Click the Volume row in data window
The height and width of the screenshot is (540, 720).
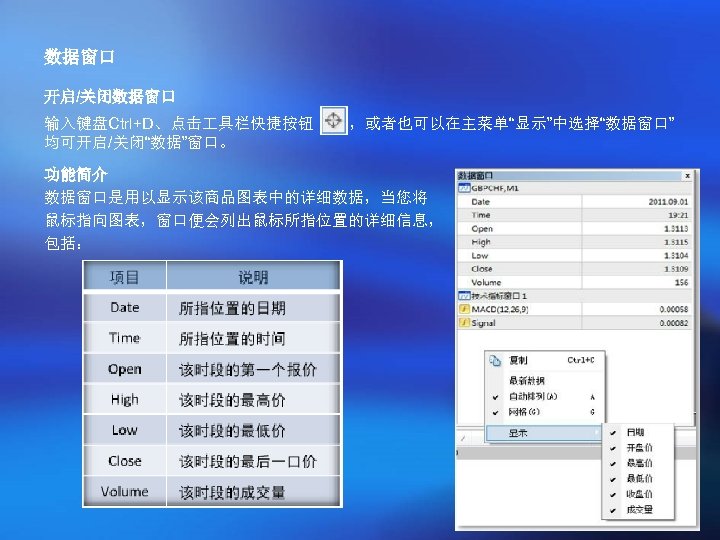tap(575, 282)
